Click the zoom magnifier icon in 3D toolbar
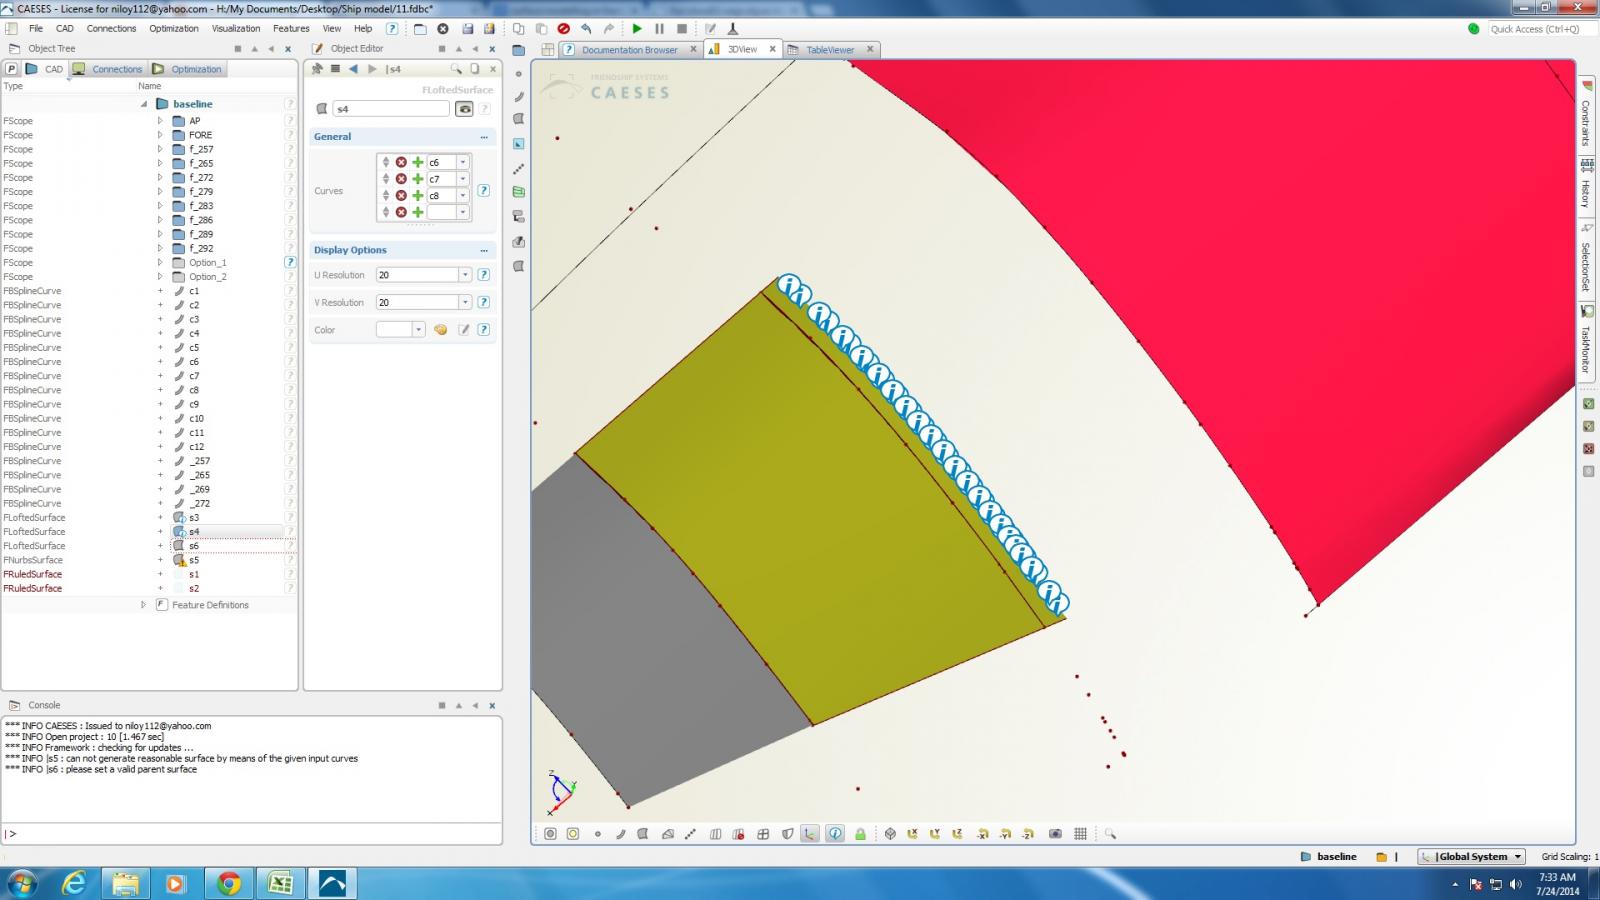 click(x=1110, y=833)
